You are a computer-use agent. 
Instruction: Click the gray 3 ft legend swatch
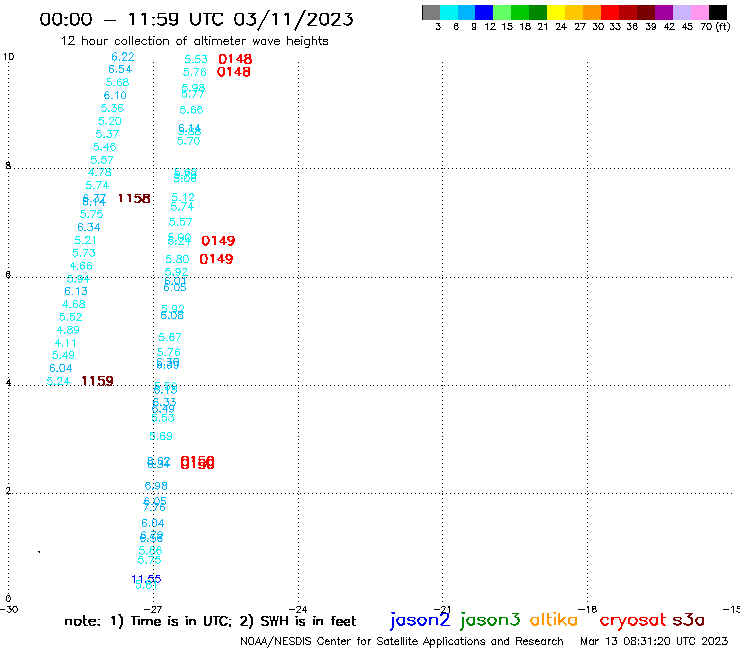(431, 12)
